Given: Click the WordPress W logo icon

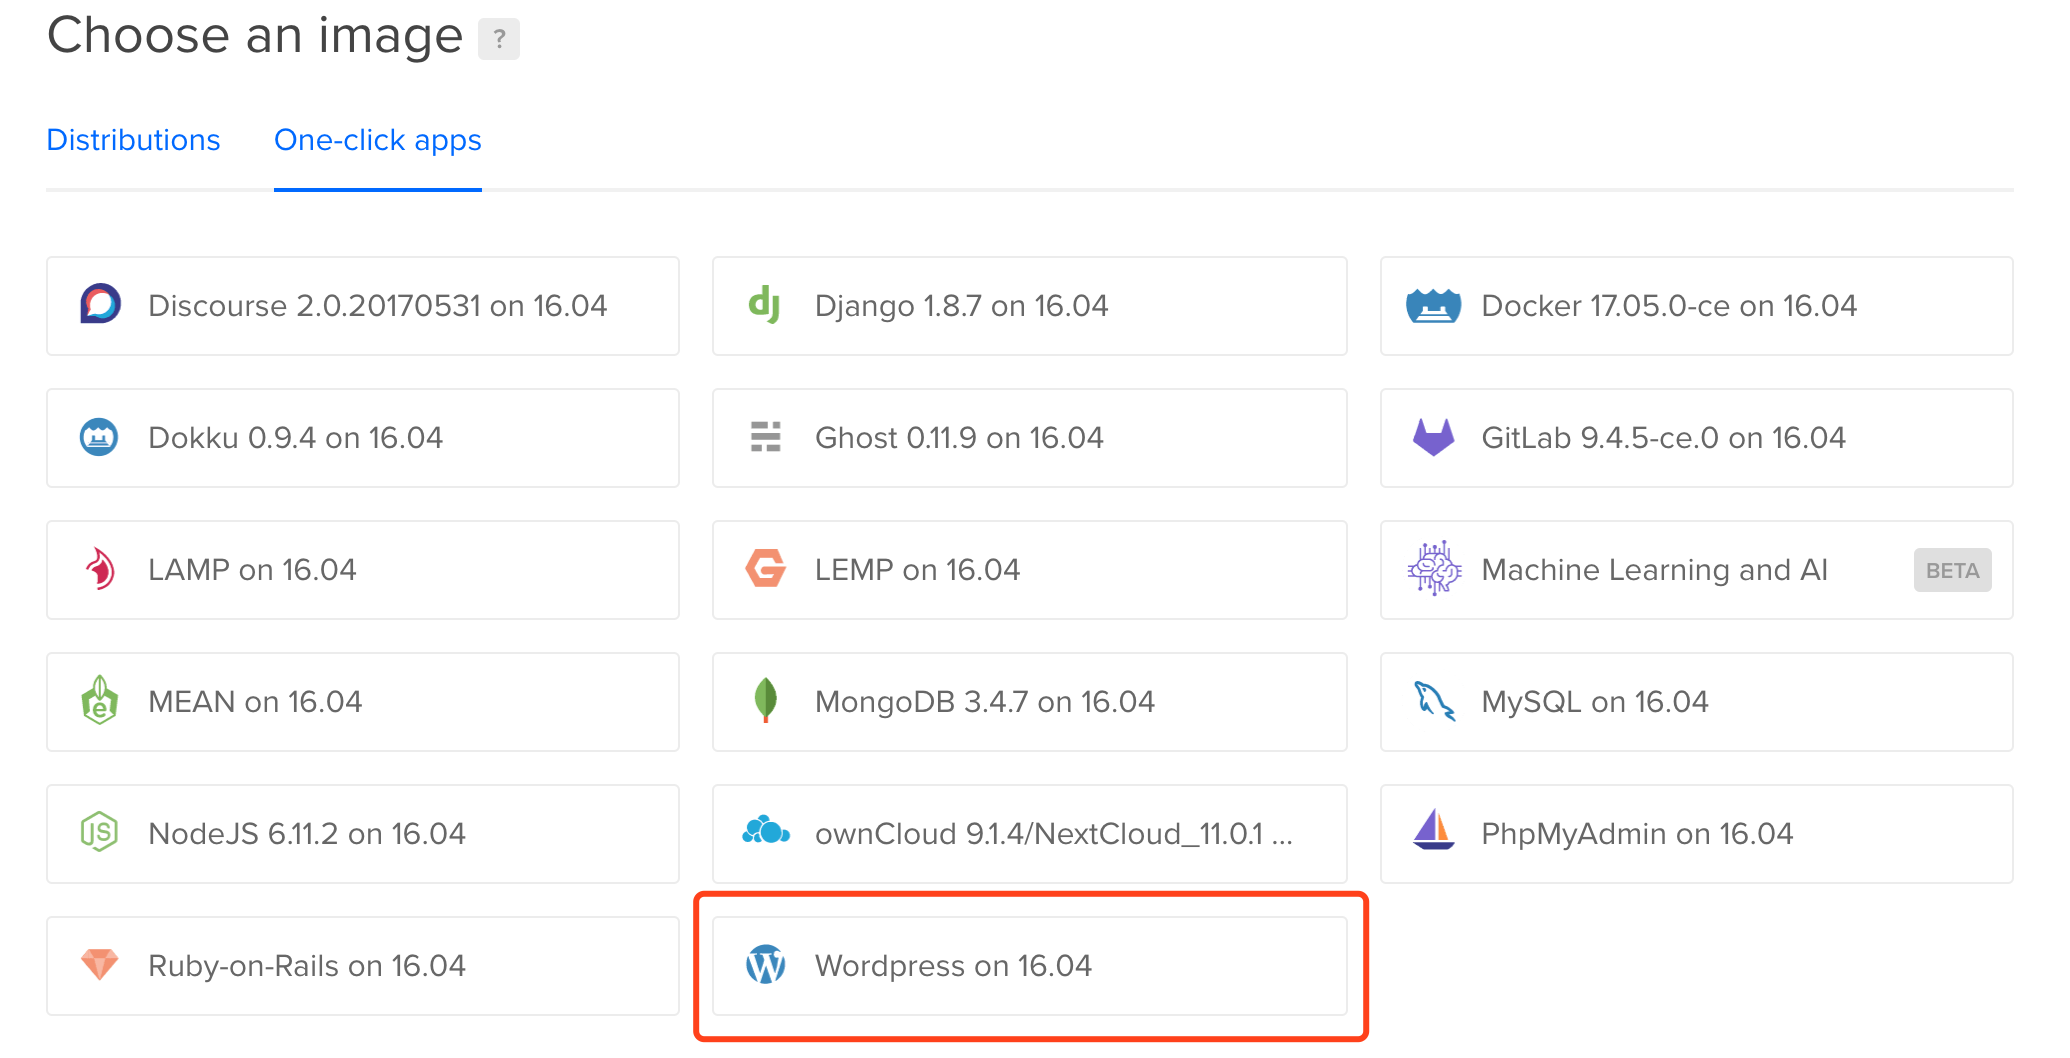Looking at the screenshot, I should pyautogui.click(x=766, y=965).
